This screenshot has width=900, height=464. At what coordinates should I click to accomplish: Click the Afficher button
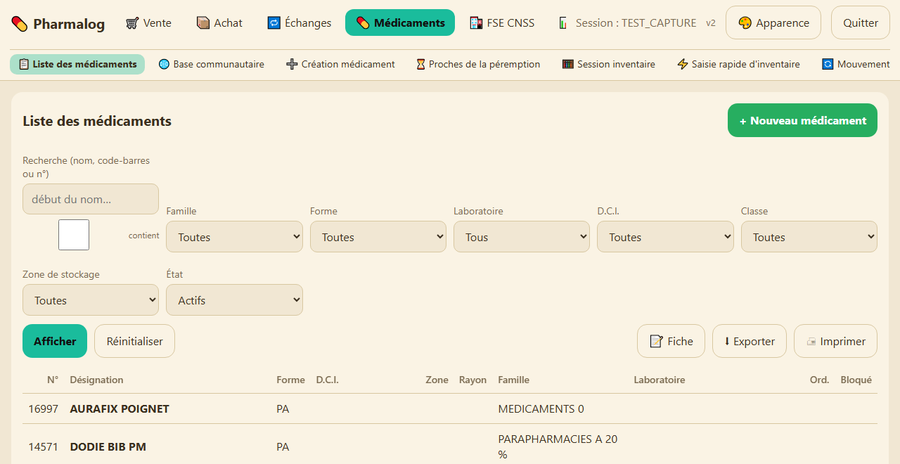tap(55, 341)
